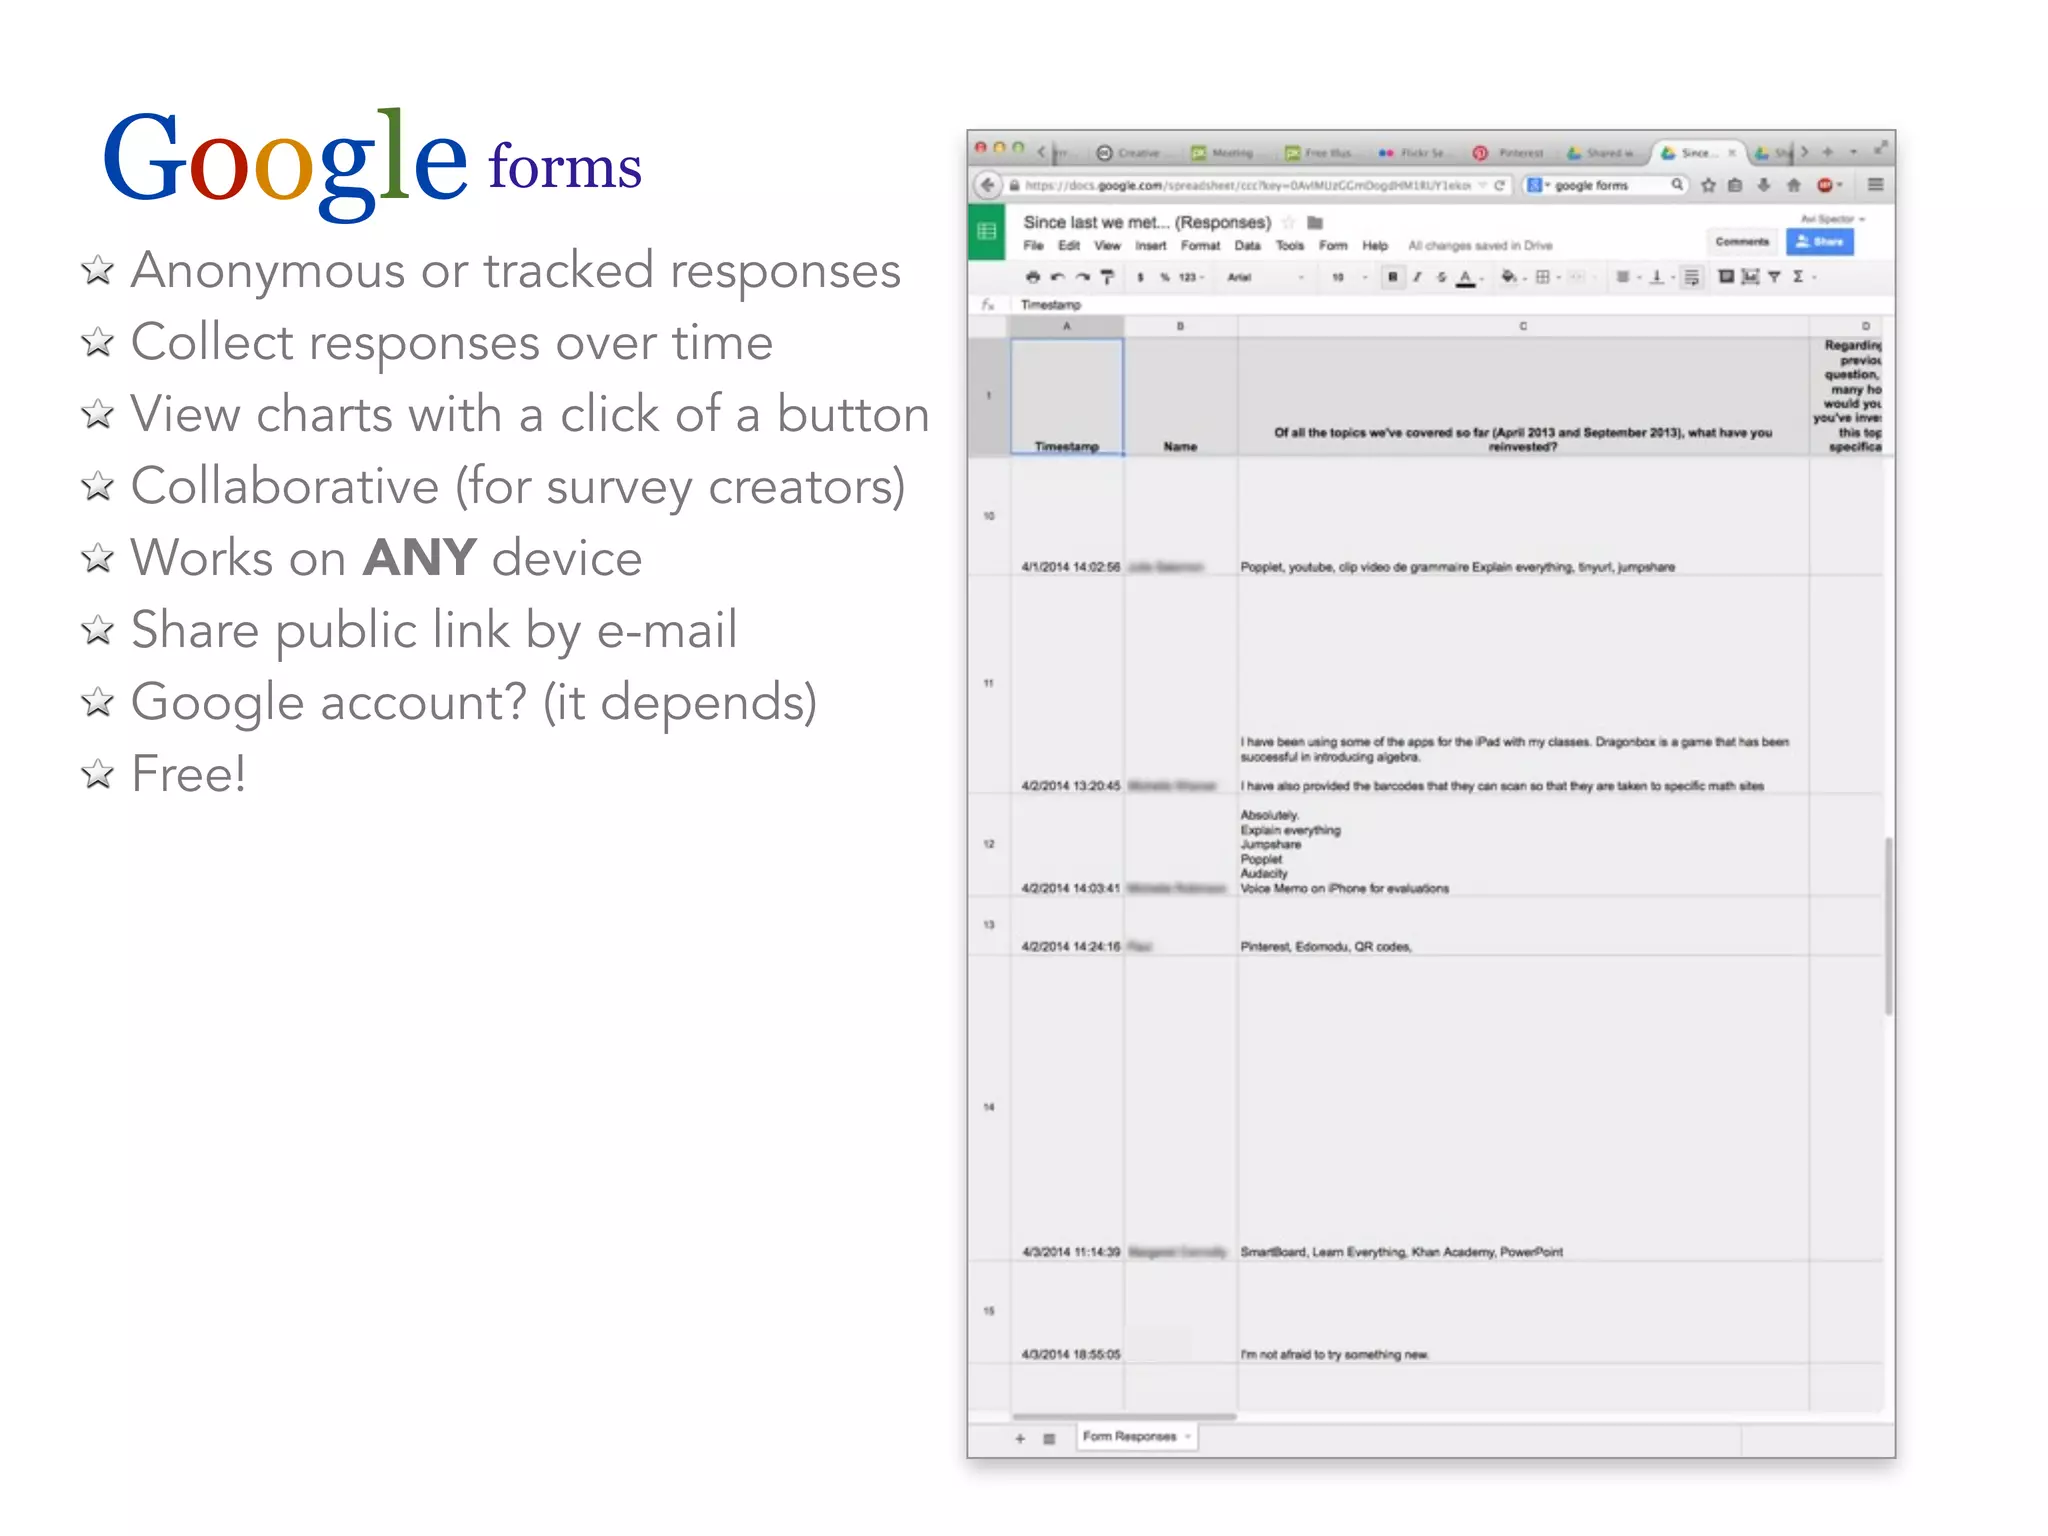Select the Timestamp cell in row 1
This screenshot has width=2048, height=1536.
pyautogui.click(x=1067, y=397)
